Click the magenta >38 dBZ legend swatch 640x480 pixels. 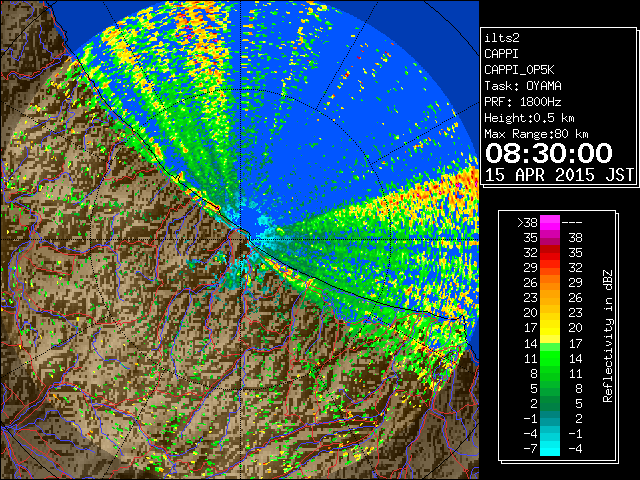[550, 223]
